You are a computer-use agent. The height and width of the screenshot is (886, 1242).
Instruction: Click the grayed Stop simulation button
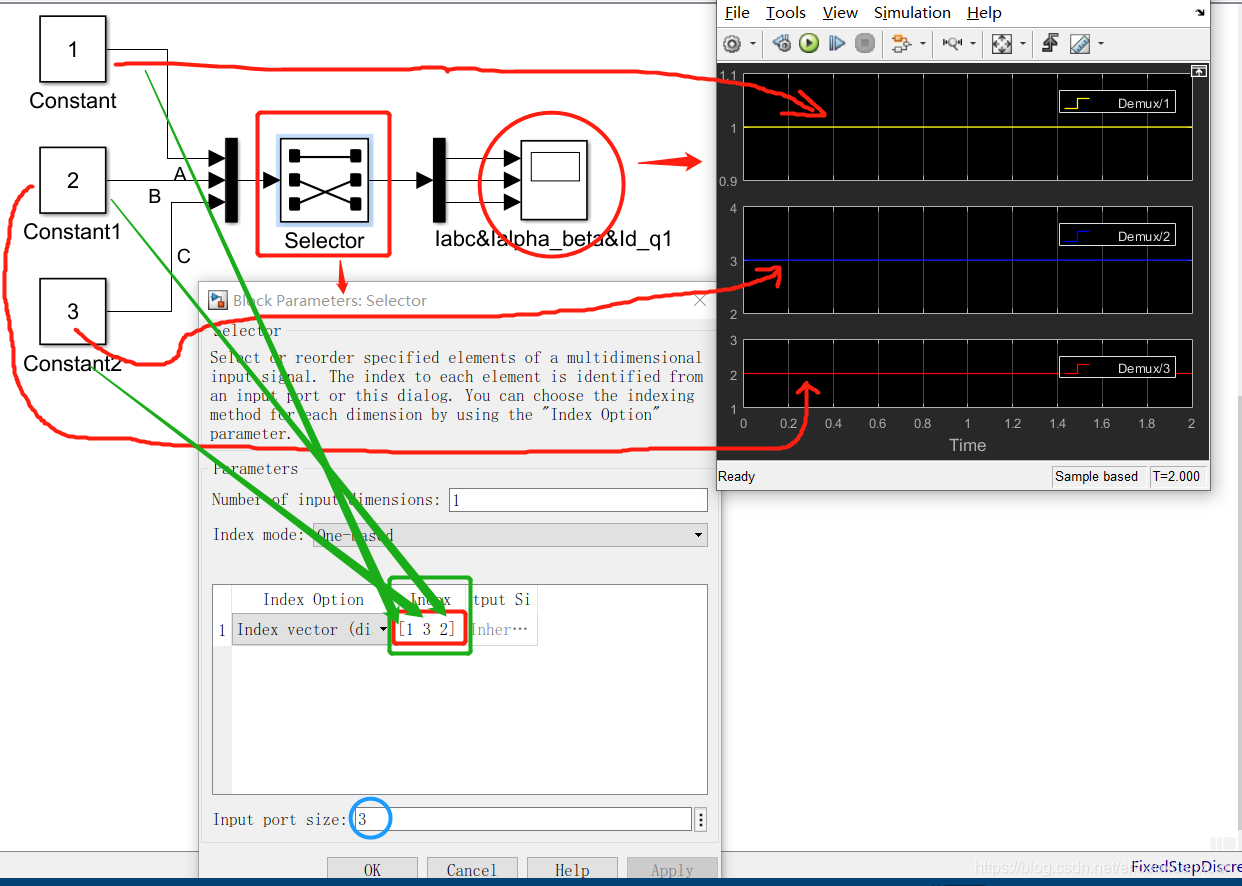pyautogui.click(x=865, y=44)
